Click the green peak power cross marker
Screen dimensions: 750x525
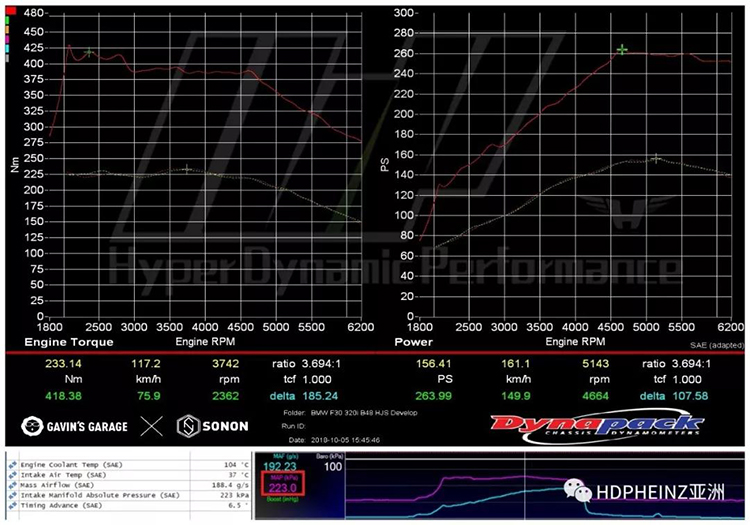point(622,49)
